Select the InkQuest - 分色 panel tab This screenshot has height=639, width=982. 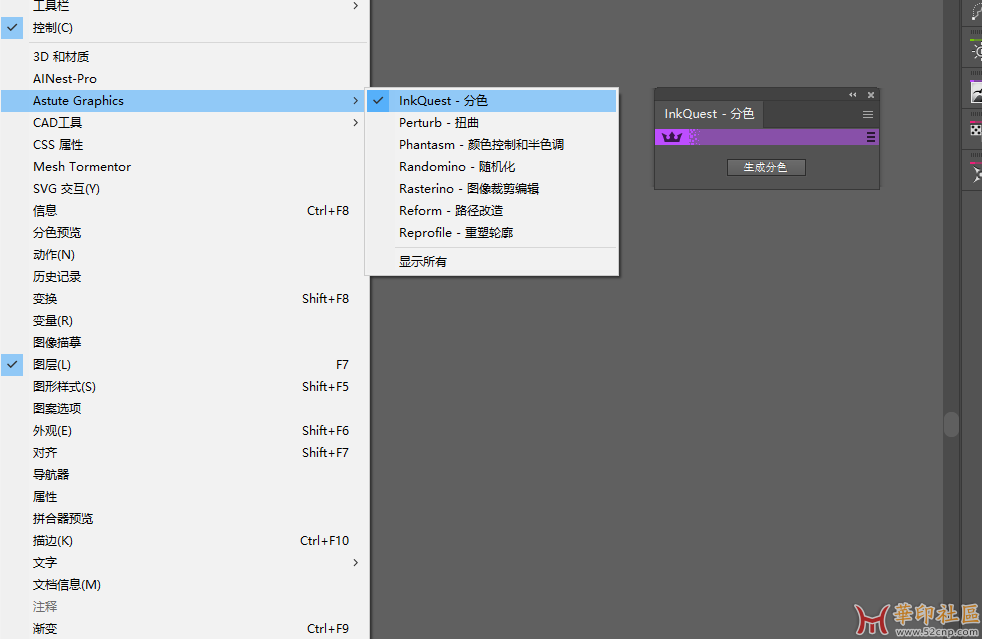coord(709,114)
